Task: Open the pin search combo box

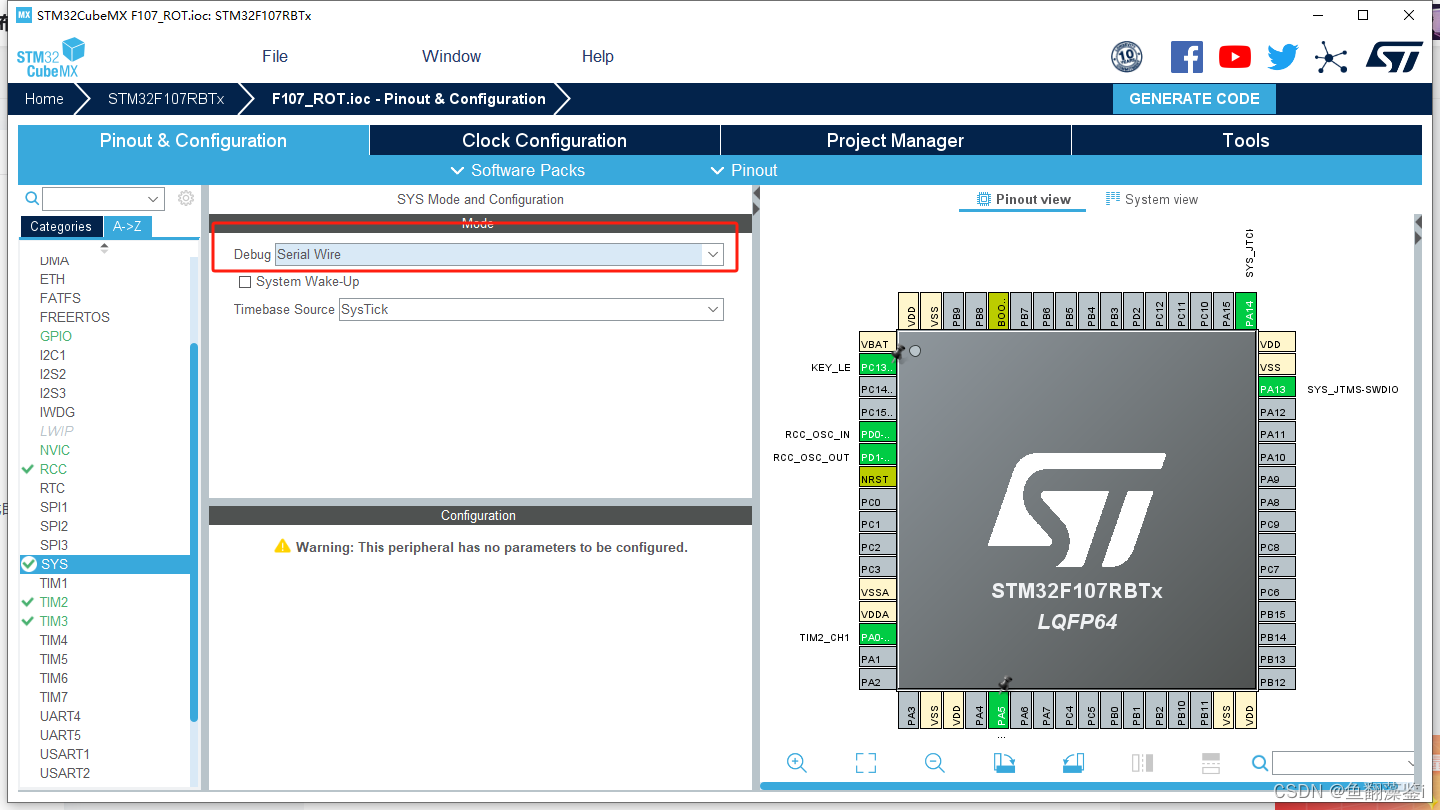Action: point(1343,764)
